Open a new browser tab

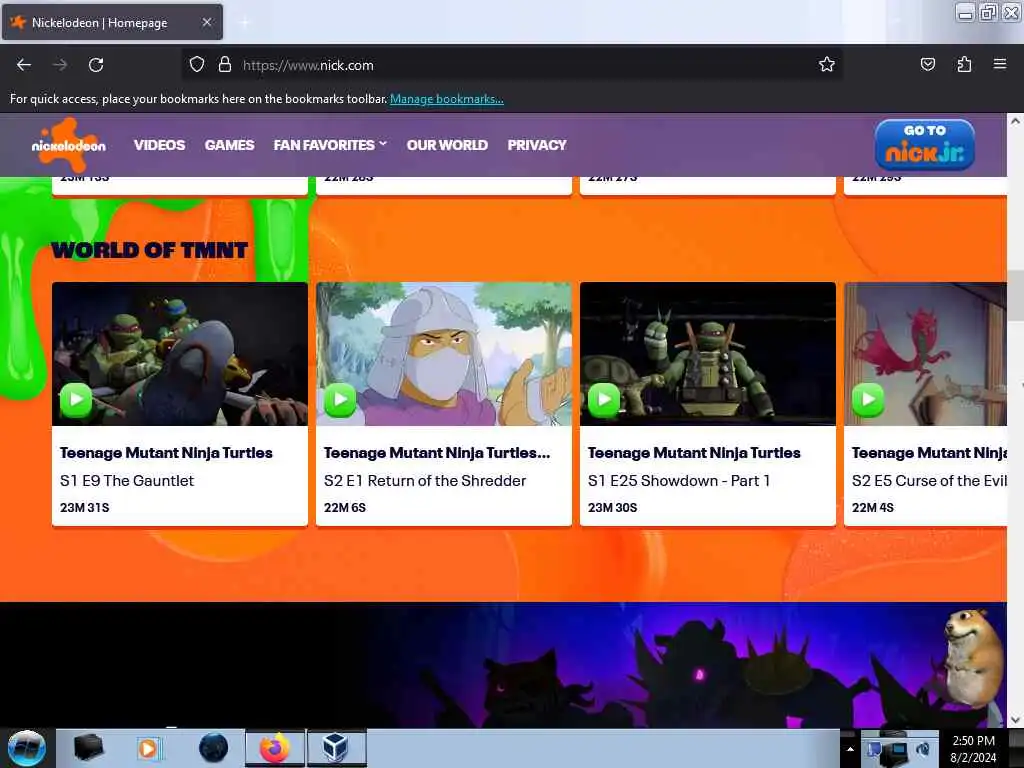click(245, 23)
